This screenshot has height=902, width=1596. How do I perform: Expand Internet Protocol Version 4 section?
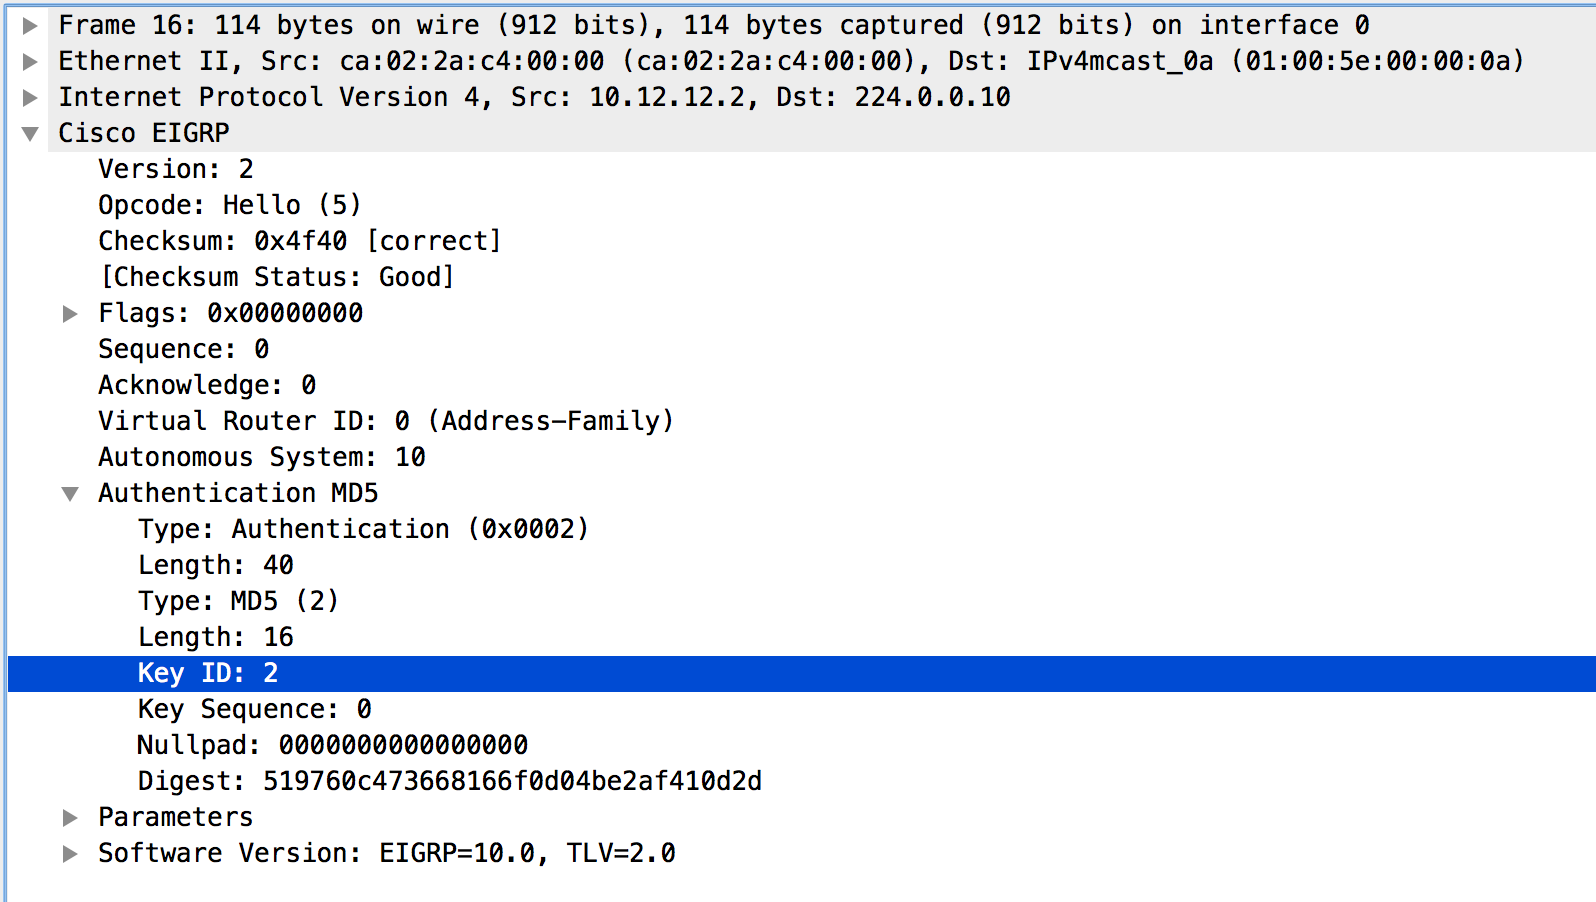coord(30,97)
